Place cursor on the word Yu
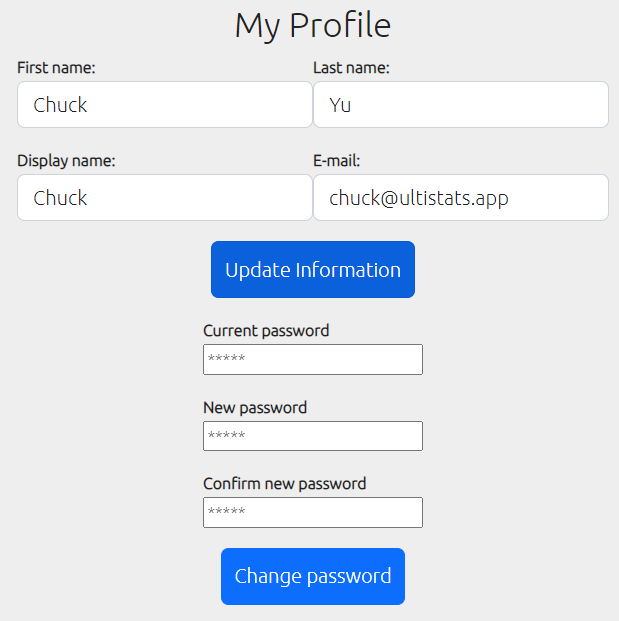619x621 pixels. click(340, 105)
